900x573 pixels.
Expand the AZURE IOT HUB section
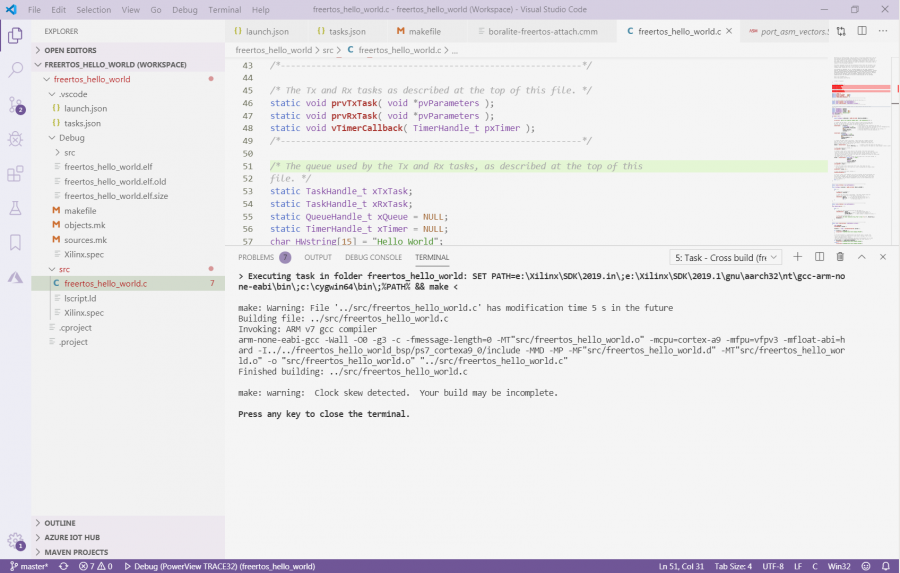tap(73, 537)
